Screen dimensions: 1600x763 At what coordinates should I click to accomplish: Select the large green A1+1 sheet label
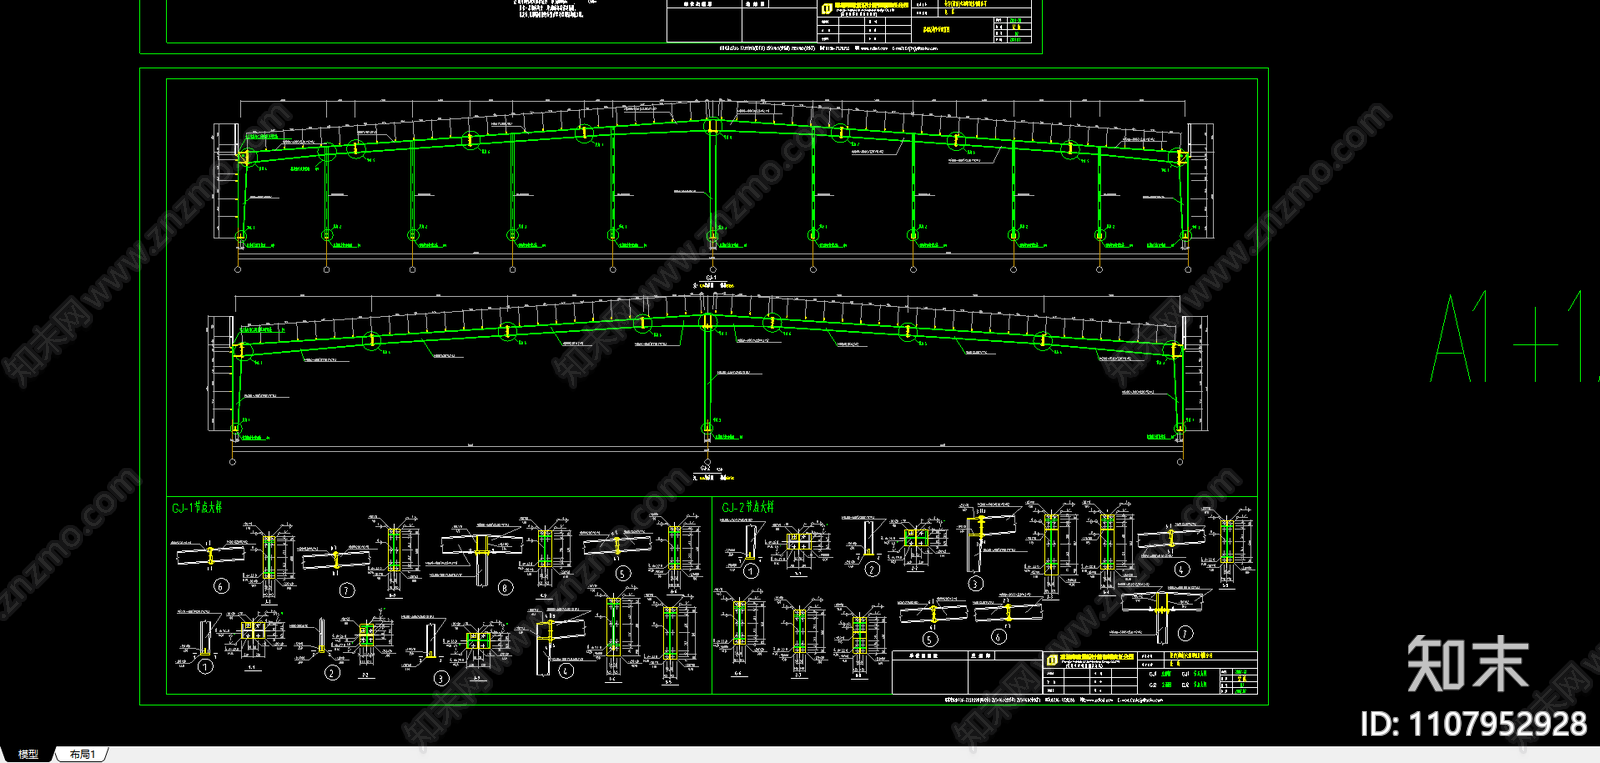click(x=1515, y=337)
